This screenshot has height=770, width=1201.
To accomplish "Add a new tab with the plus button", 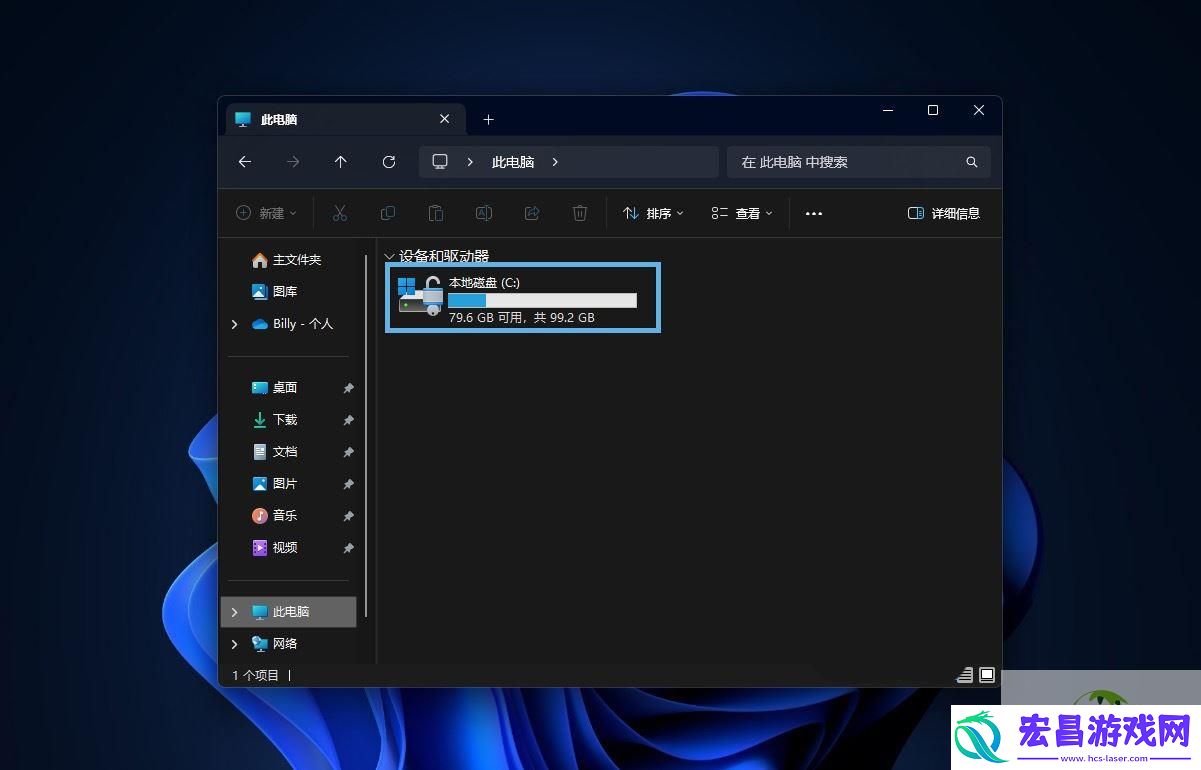I will pos(488,119).
